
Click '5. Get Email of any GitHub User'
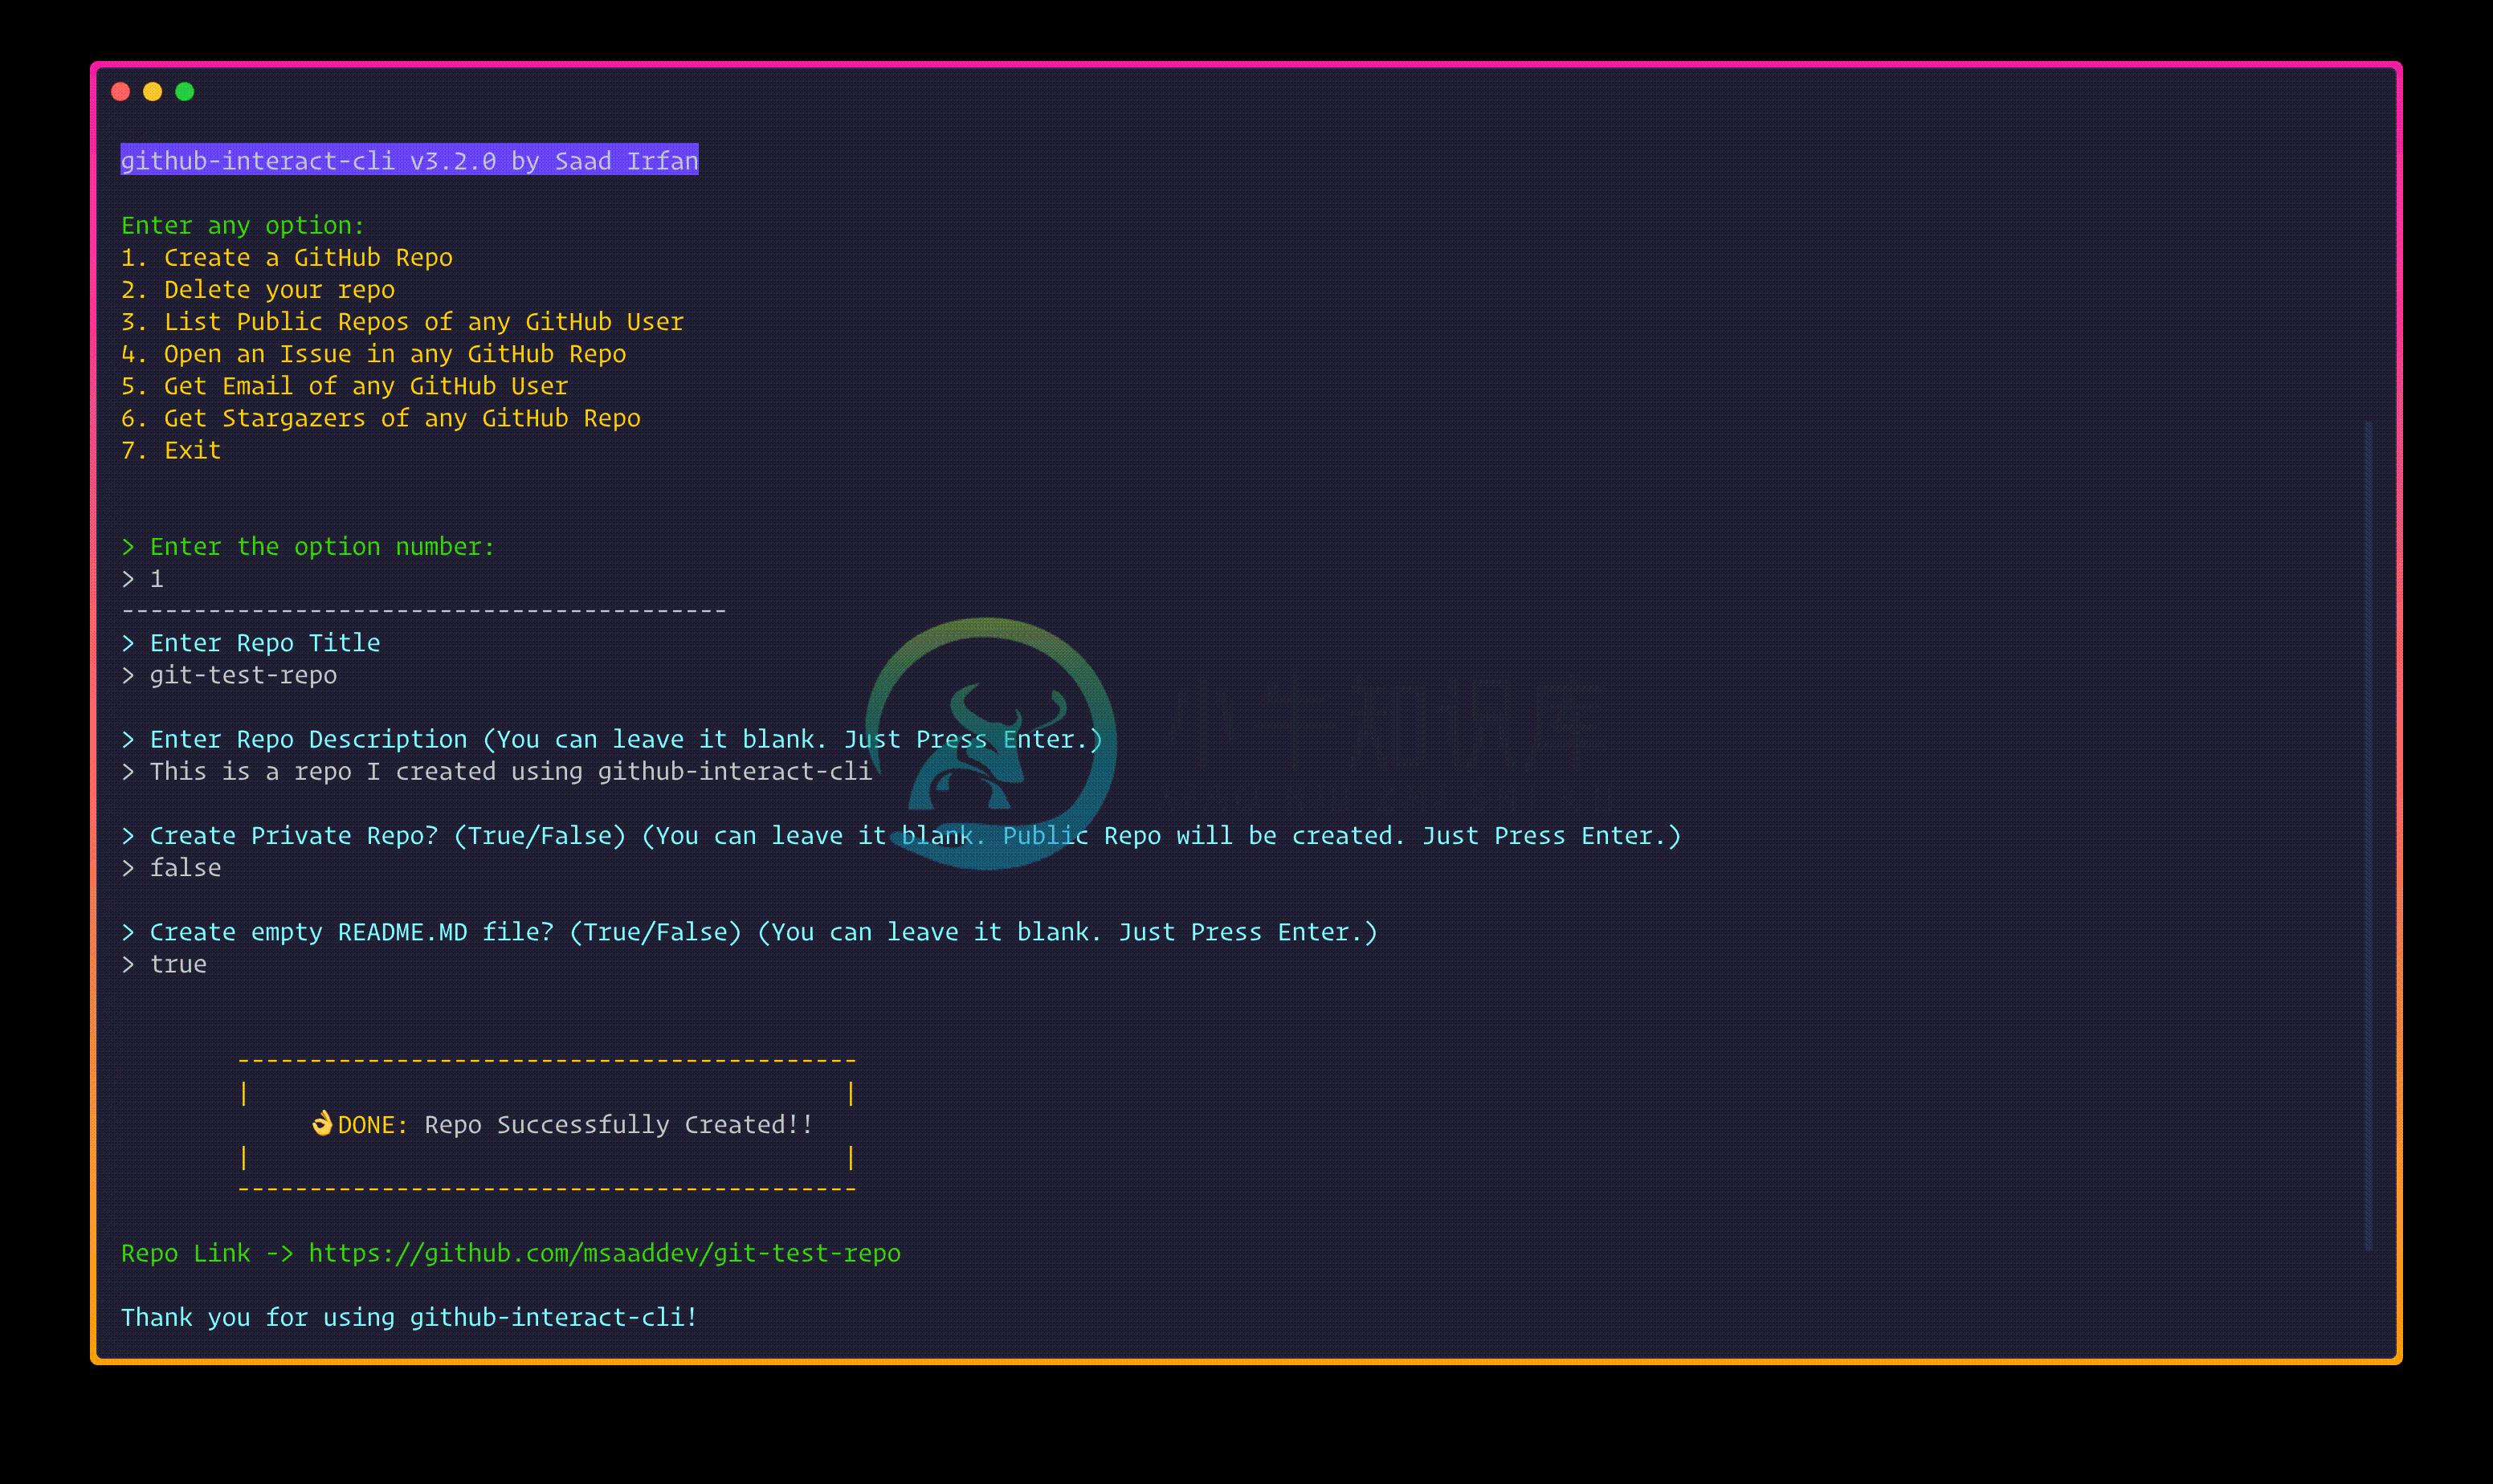click(344, 385)
